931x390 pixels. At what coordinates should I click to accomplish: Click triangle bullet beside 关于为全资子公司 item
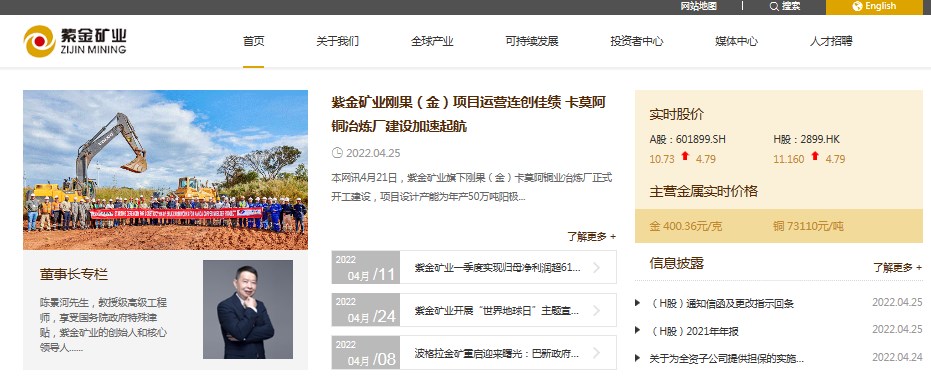click(638, 358)
